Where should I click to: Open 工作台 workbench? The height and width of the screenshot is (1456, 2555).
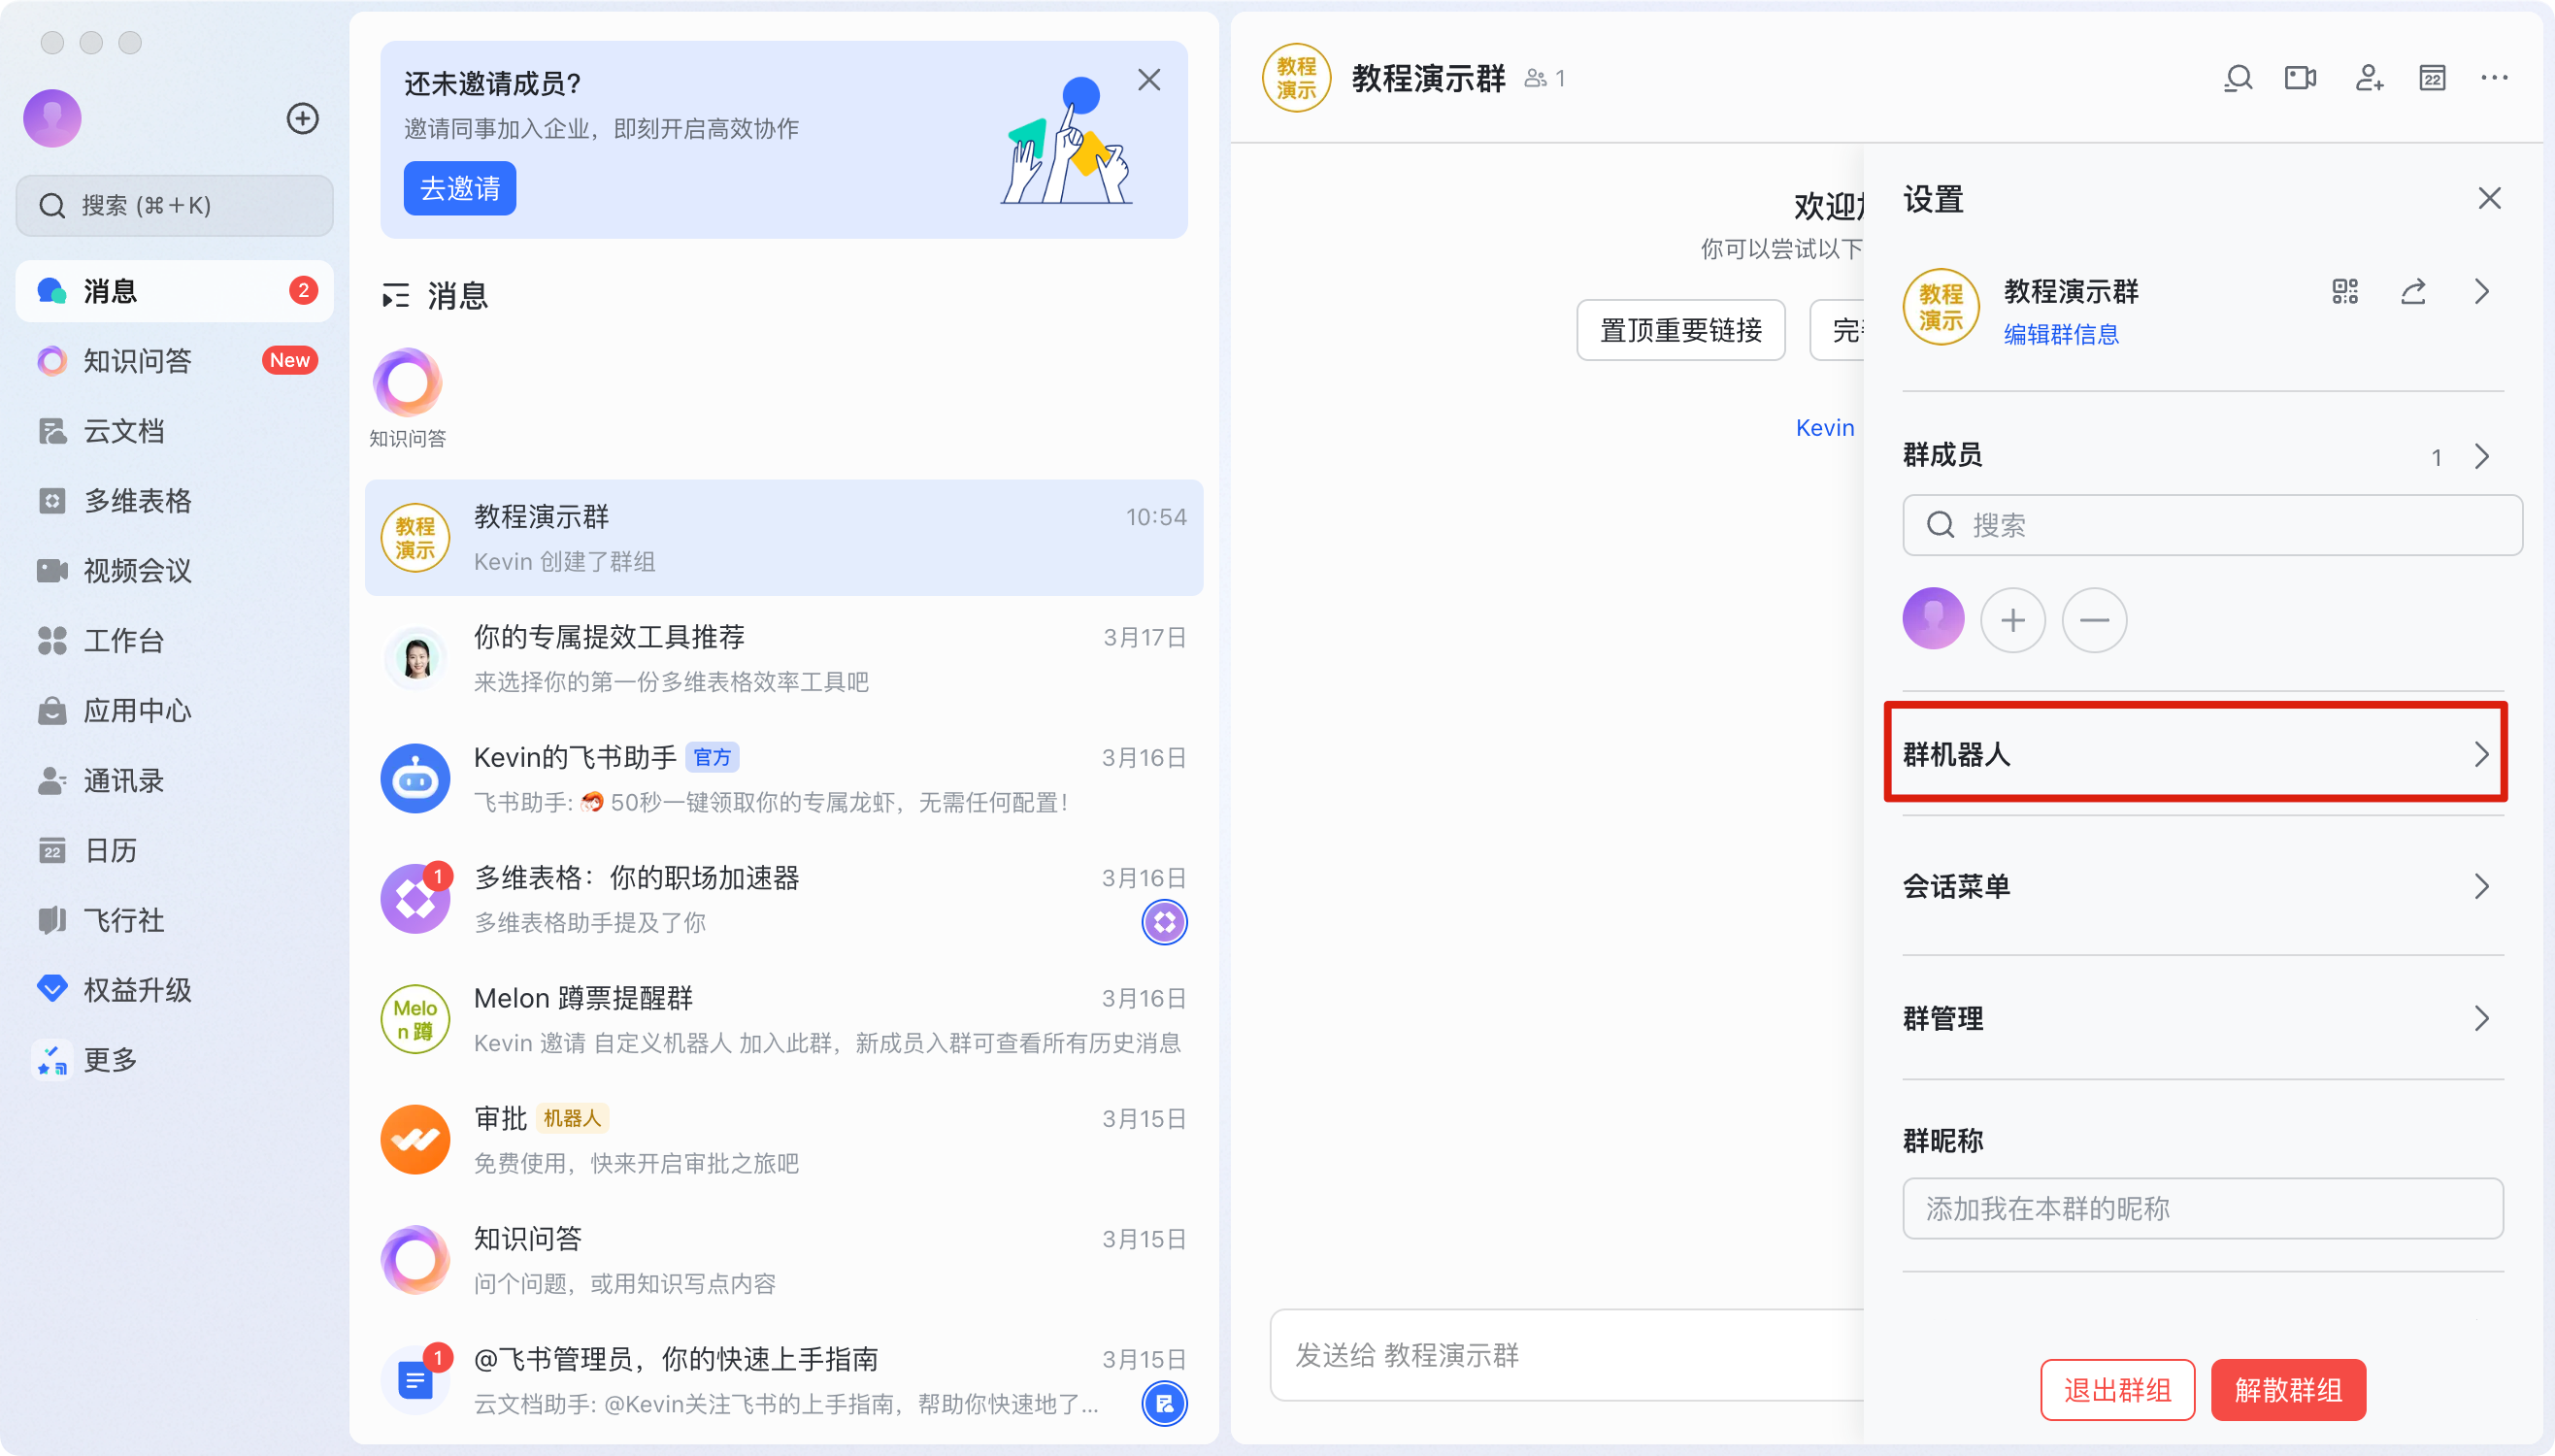click(x=174, y=641)
